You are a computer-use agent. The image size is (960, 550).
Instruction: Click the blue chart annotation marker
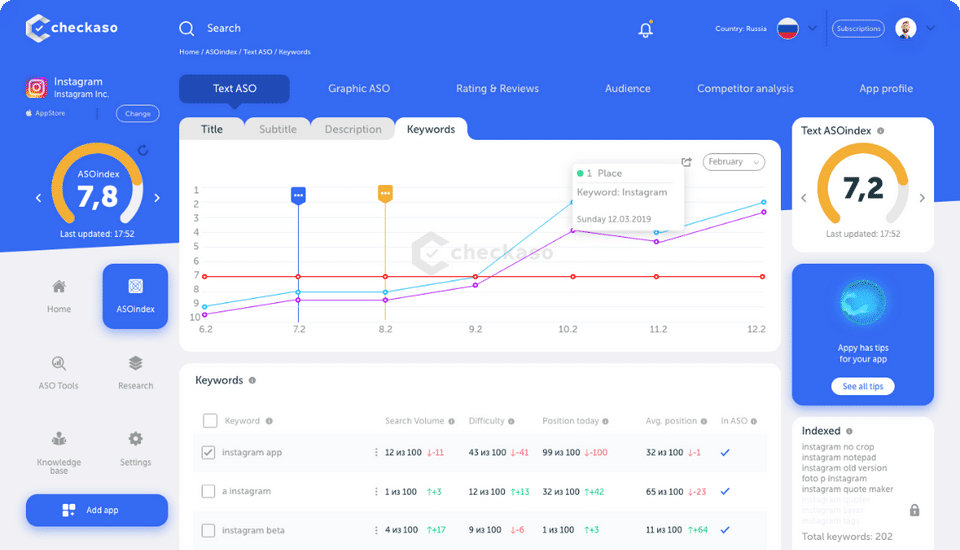[298, 195]
